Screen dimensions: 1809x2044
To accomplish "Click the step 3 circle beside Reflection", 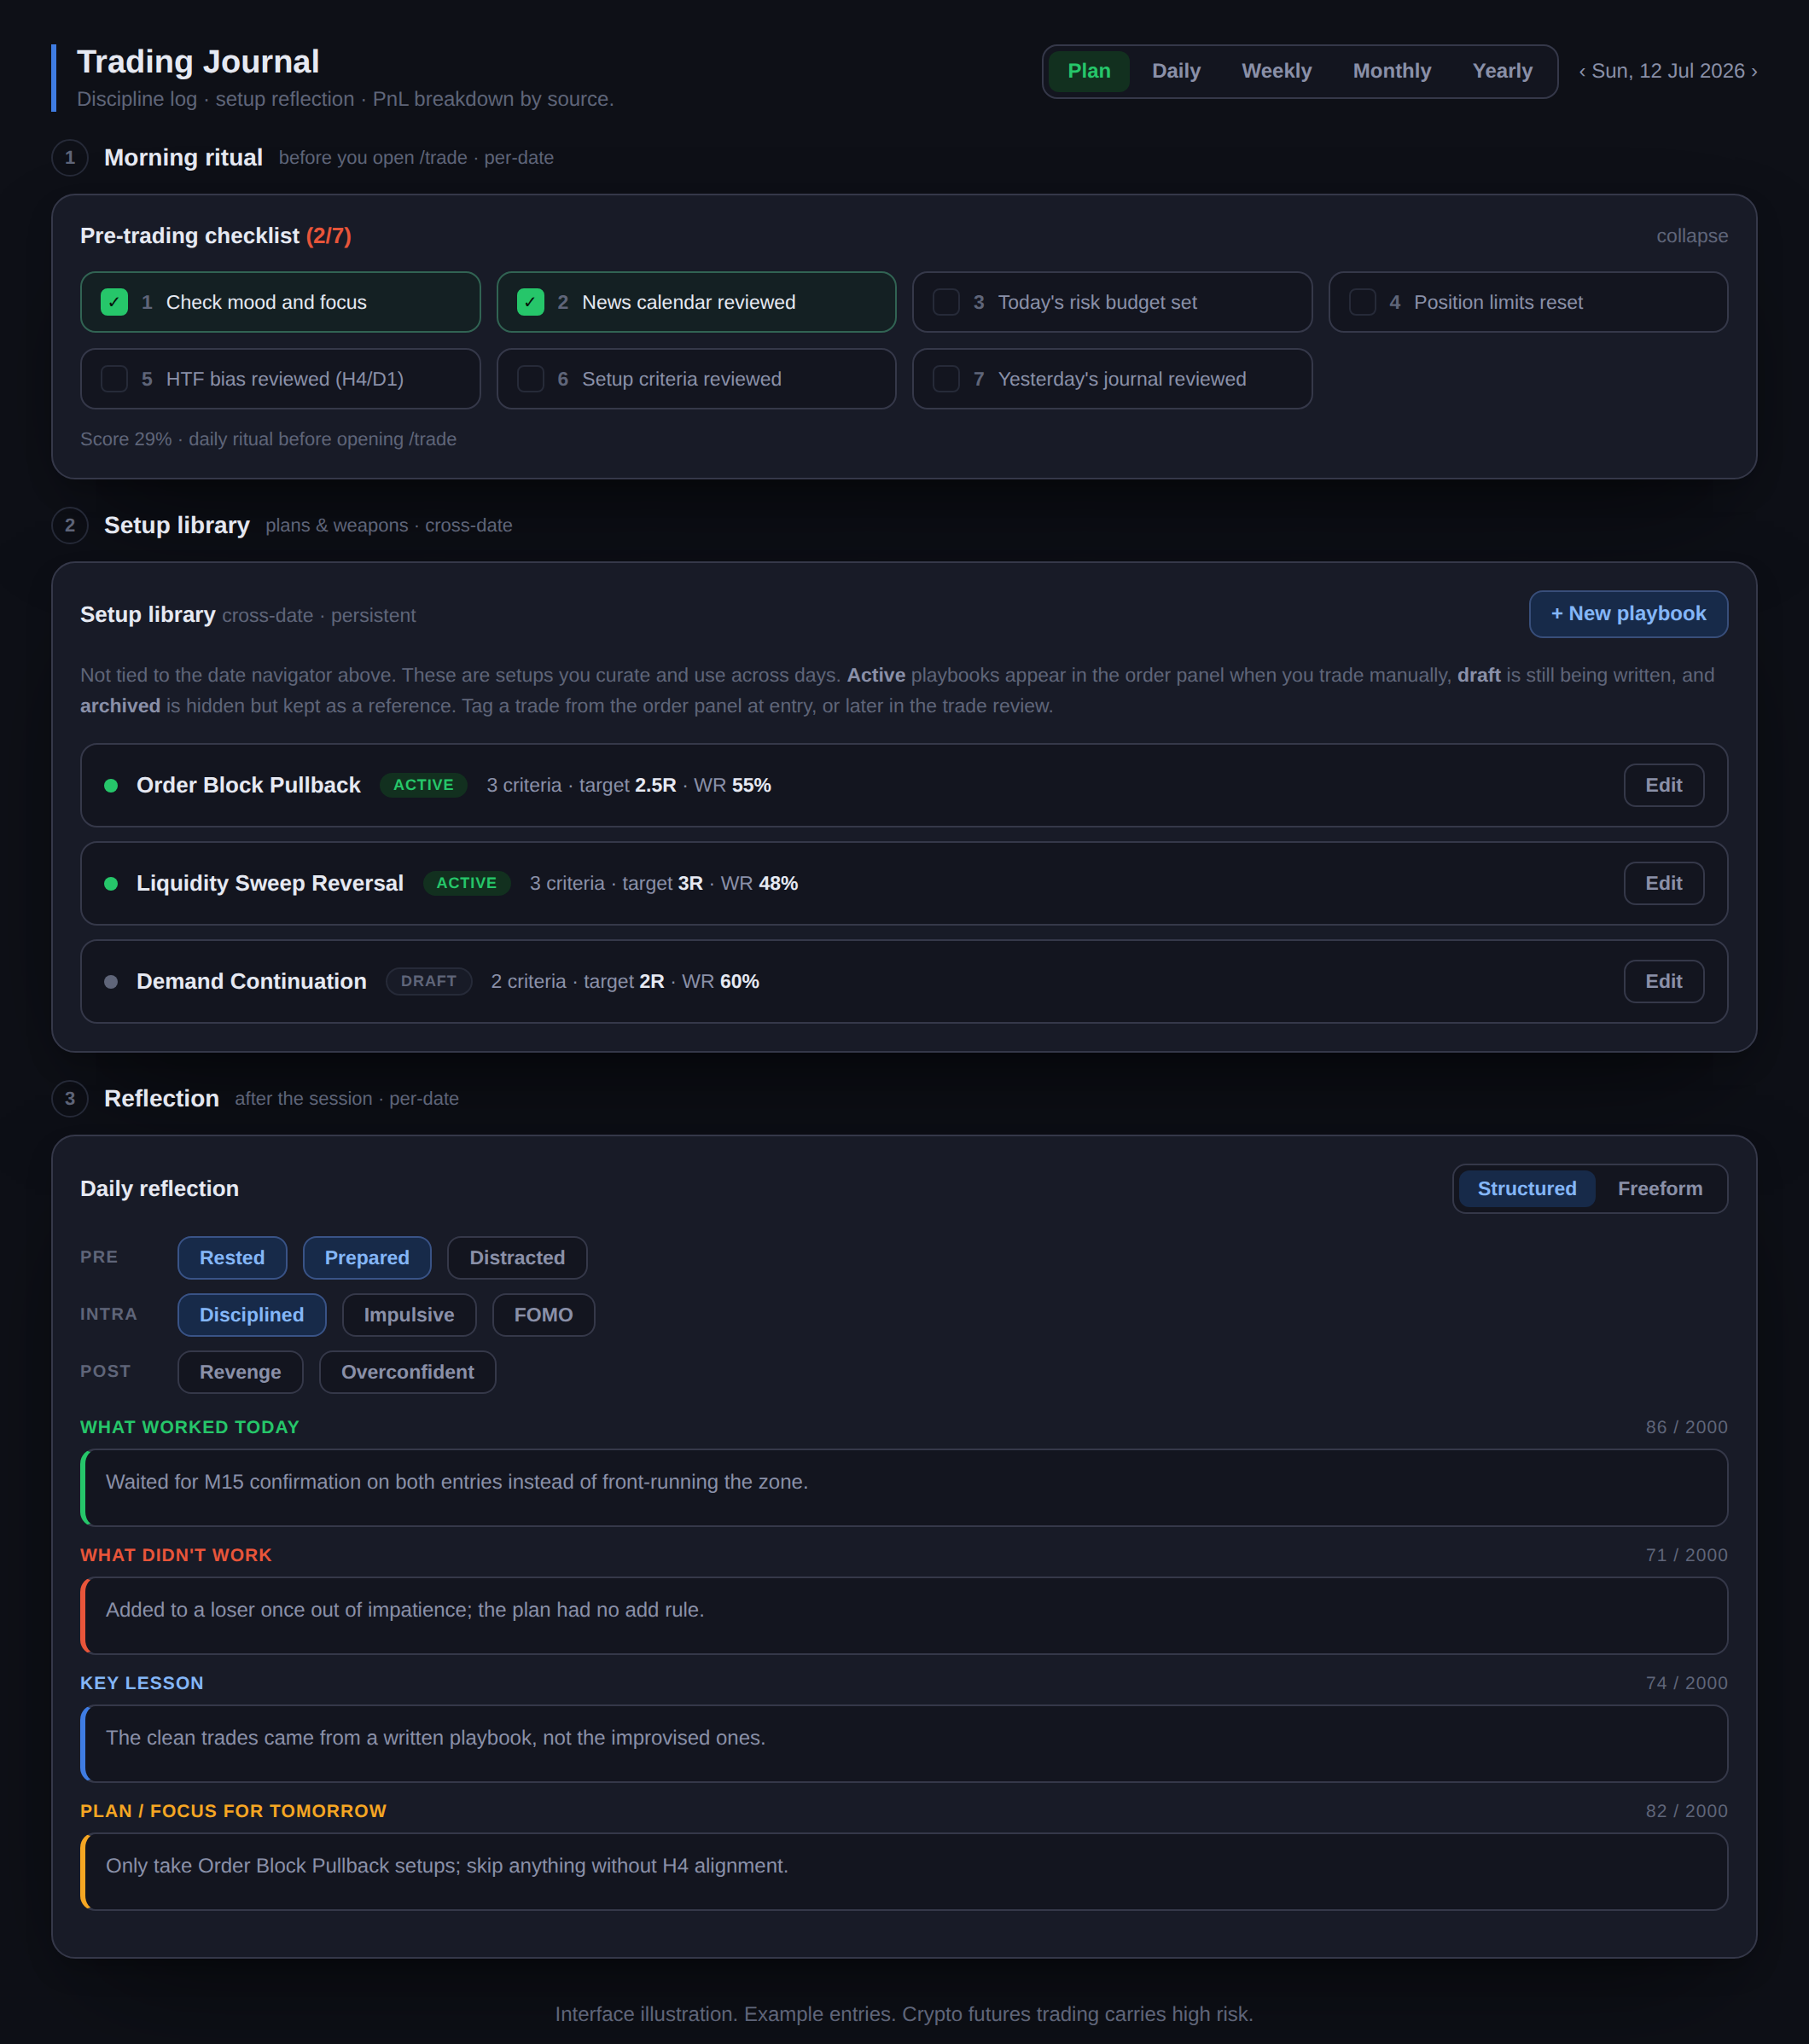I will [x=70, y=1098].
